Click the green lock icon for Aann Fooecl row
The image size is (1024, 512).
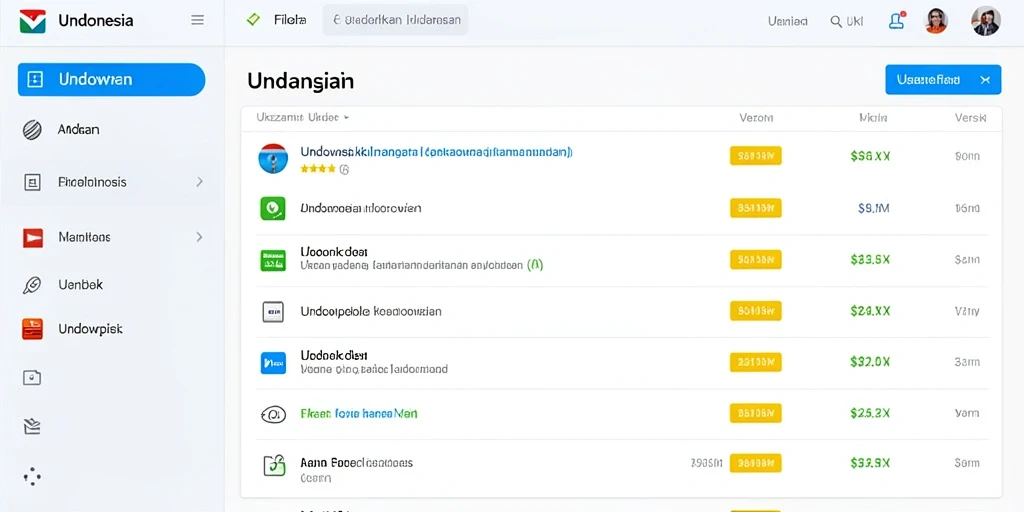click(274, 464)
